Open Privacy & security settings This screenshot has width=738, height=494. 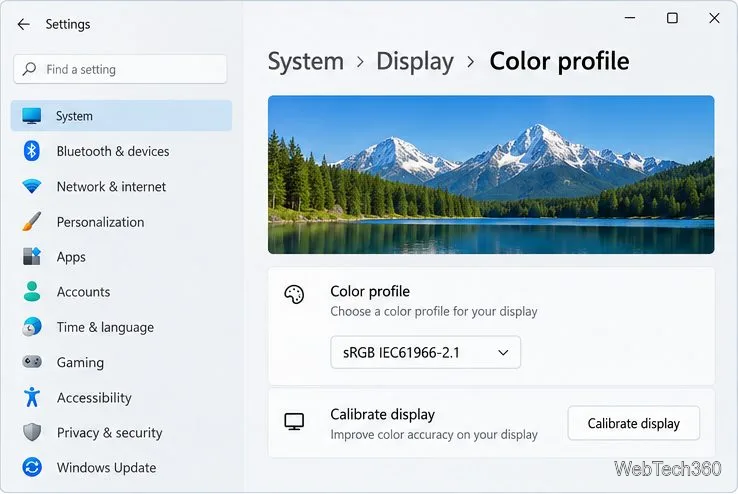coord(121,432)
